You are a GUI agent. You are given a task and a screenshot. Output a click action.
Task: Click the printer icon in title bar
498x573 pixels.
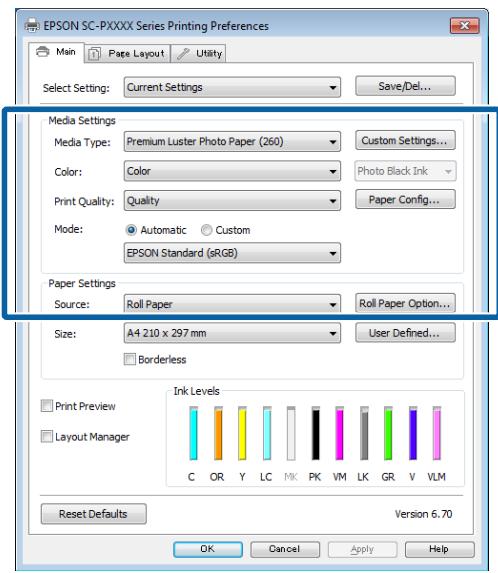pos(32,25)
